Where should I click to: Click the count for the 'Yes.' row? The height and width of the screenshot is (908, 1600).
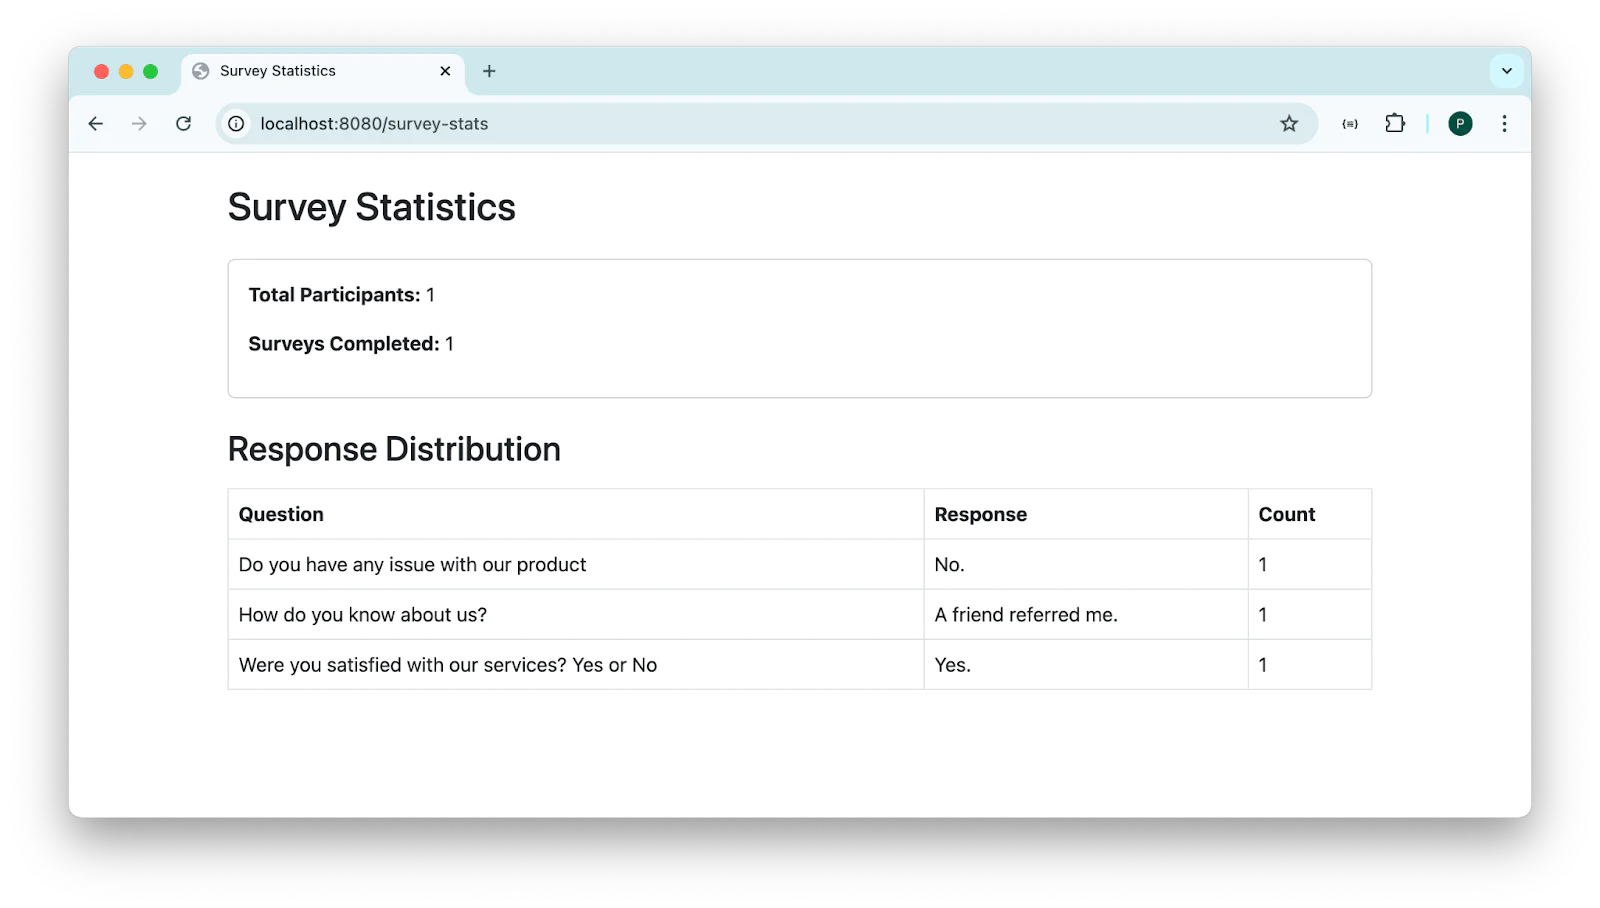click(1310, 665)
